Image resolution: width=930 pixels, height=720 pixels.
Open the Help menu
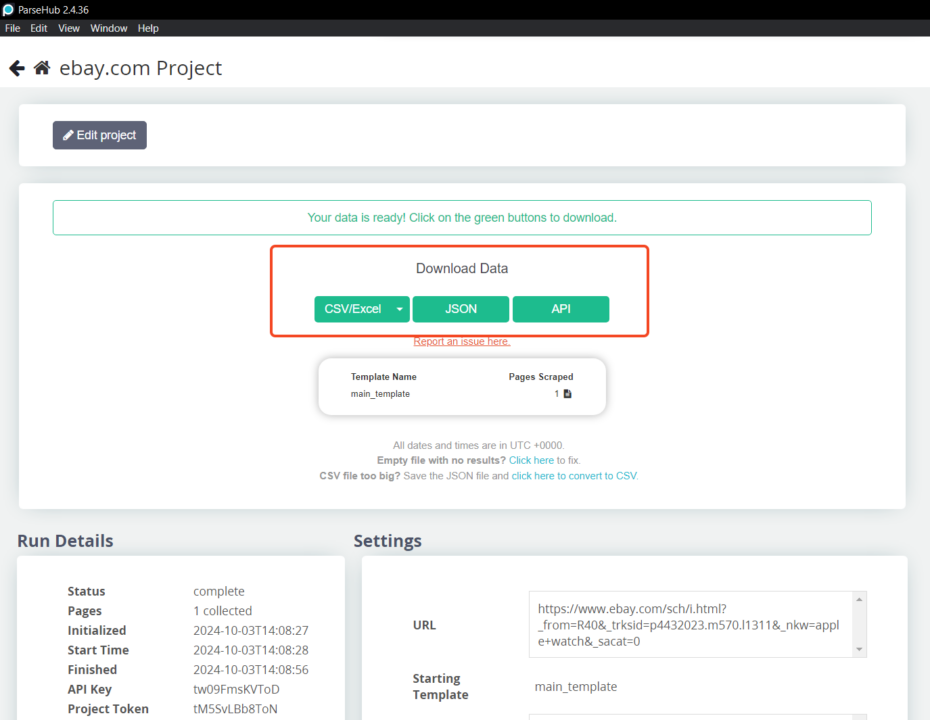click(148, 28)
